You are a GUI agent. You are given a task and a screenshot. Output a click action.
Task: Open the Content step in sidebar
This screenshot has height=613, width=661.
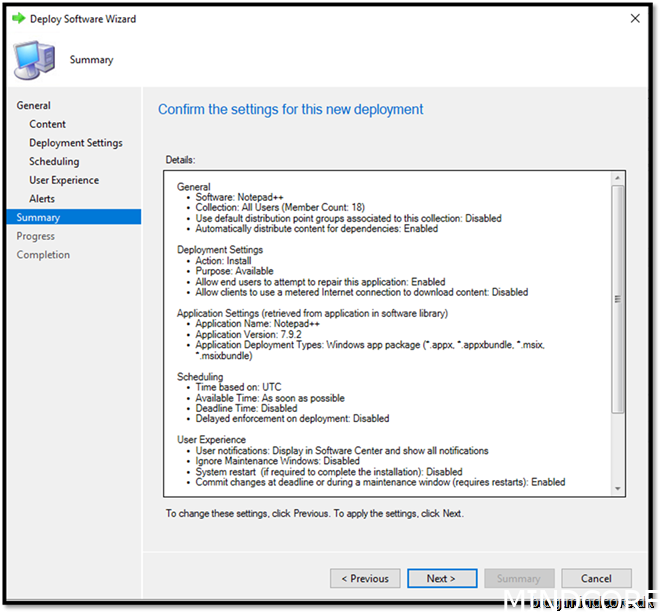click(x=48, y=124)
